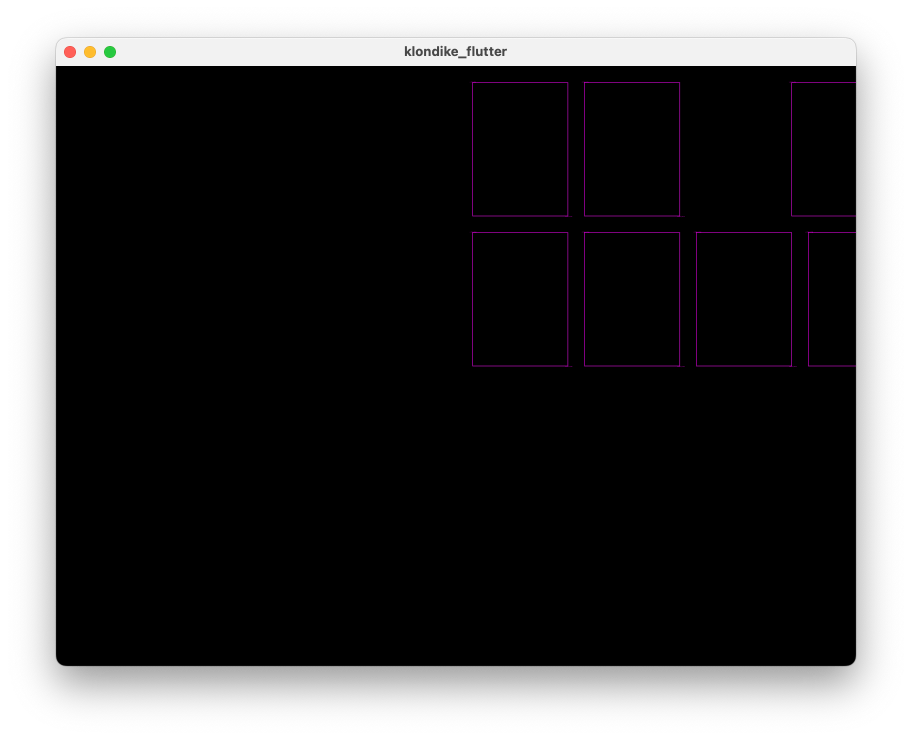Select the second tableau slot in lower row

click(x=632, y=299)
